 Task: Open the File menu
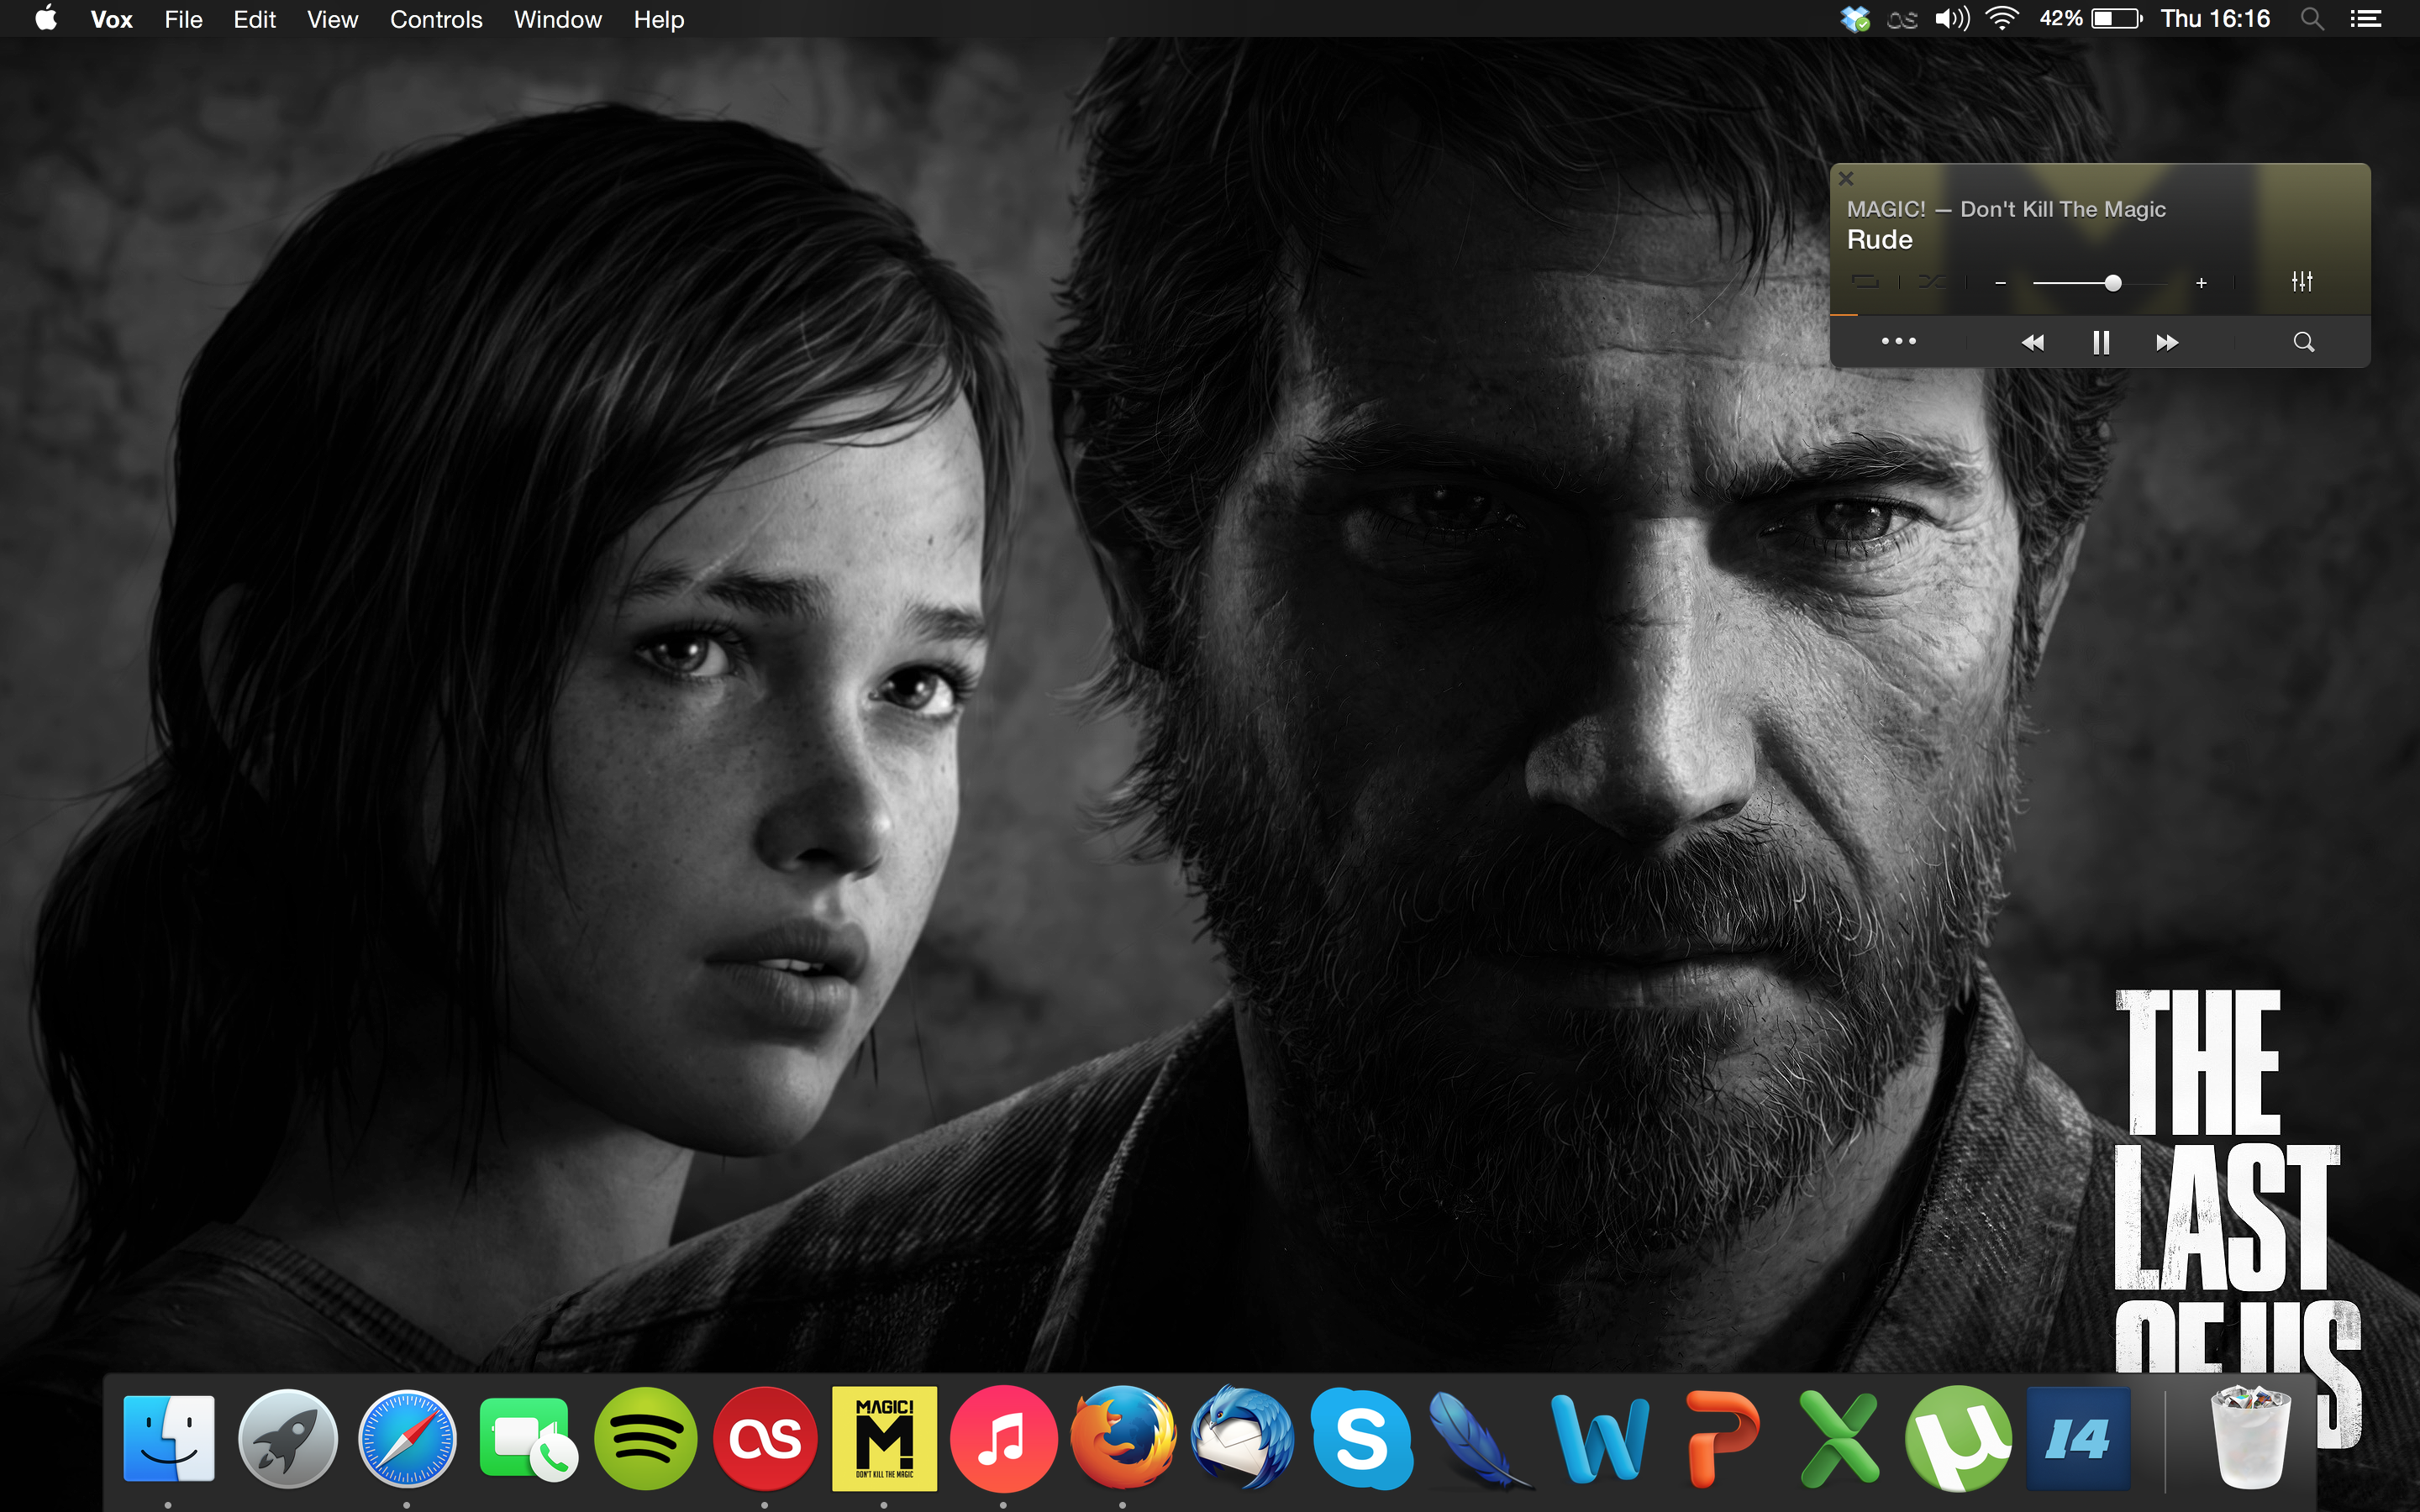(183, 19)
